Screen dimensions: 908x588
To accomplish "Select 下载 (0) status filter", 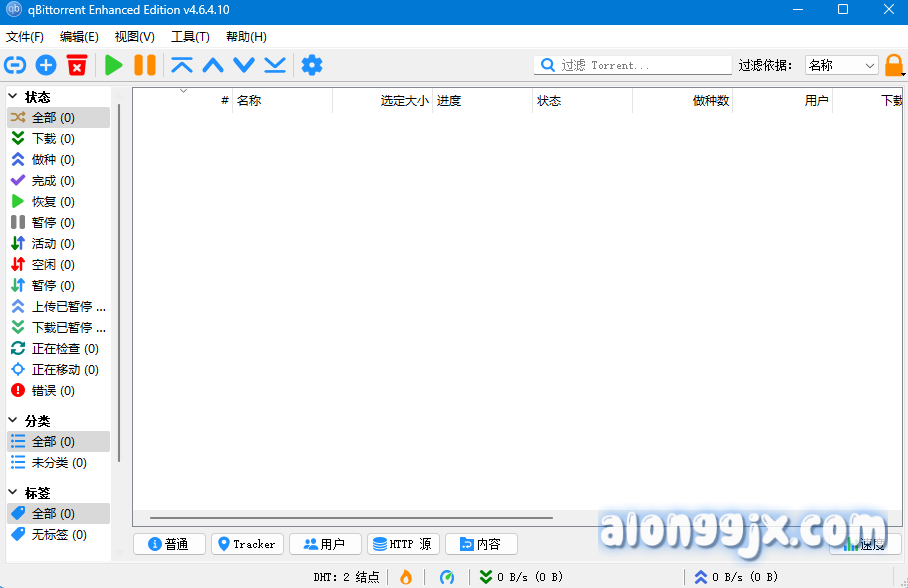I will pyautogui.click(x=52, y=139).
